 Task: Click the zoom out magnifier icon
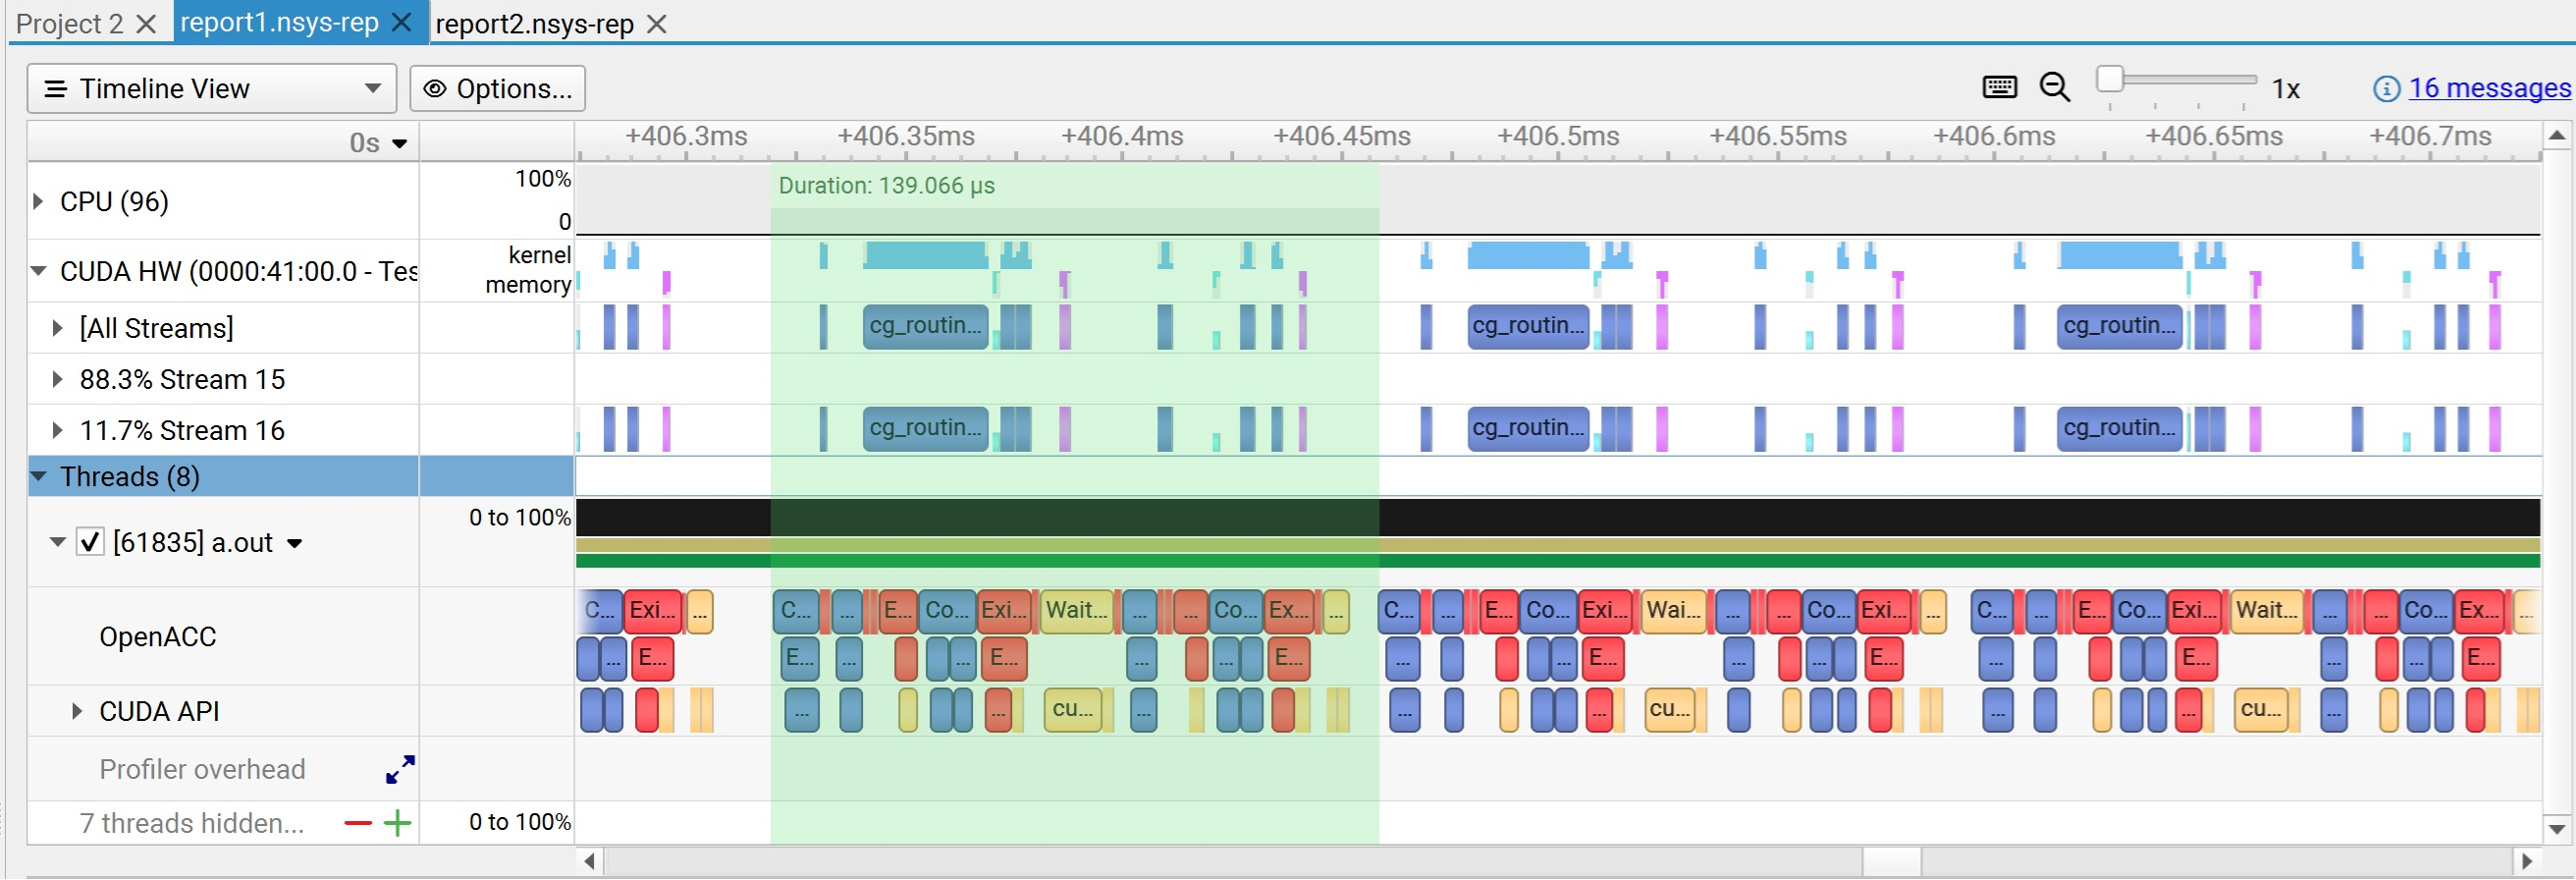(2054, 88)
